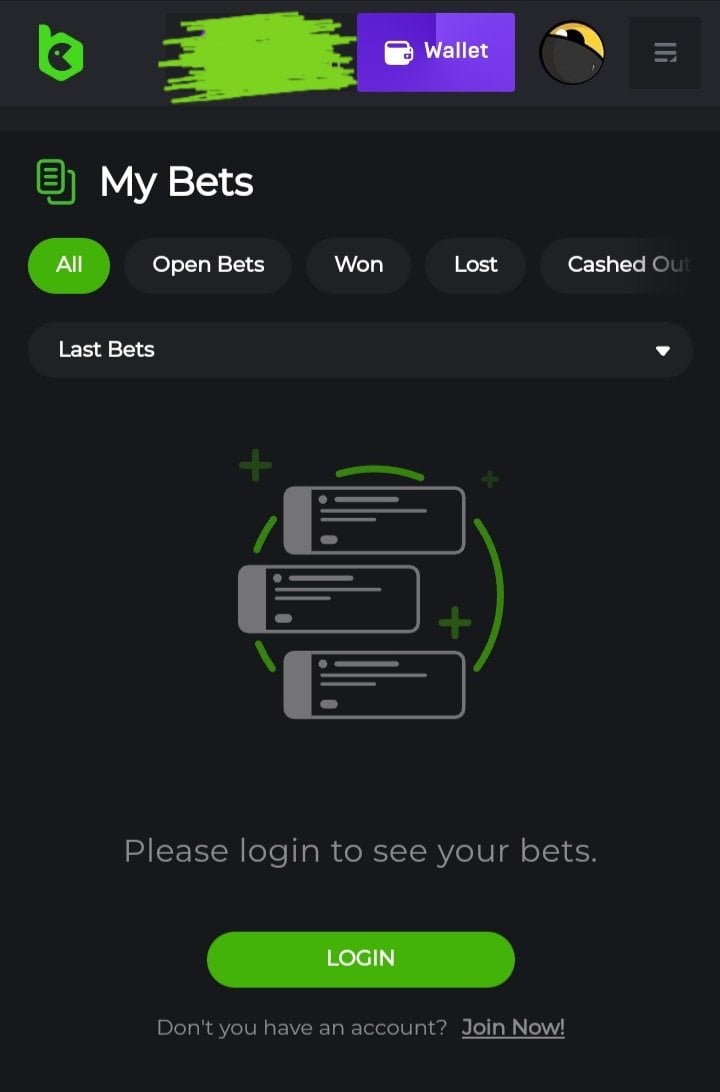Click the My Bets page heading

(176, 182)
